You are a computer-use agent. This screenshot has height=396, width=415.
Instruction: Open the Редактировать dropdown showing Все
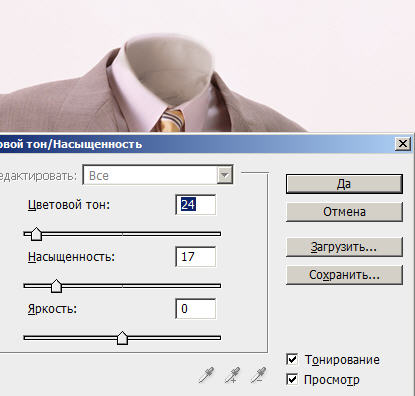[x=158, y=175]
